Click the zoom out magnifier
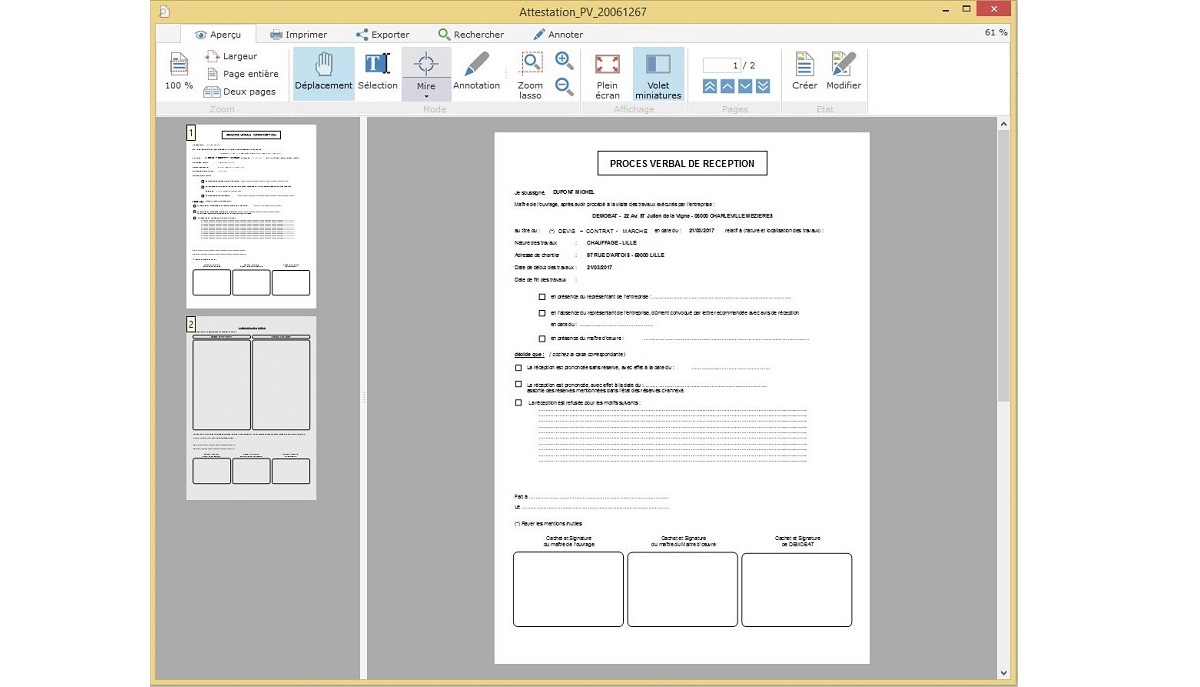This screenshot has height=687, width=1200. 564,87
